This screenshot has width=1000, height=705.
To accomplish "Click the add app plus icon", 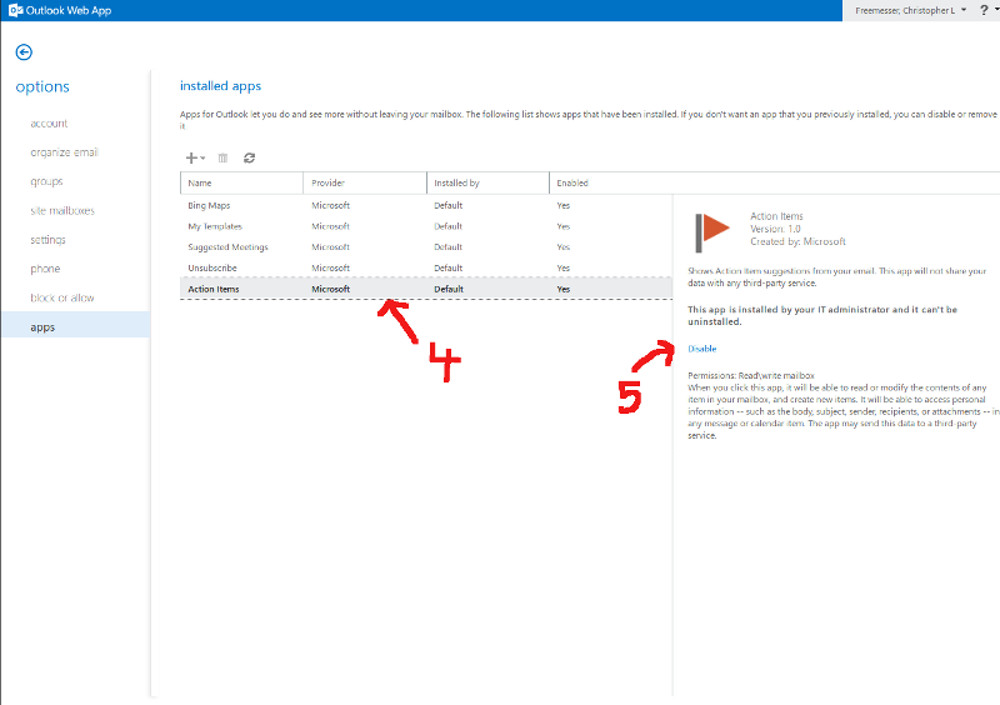I will (x=191, y=158).
